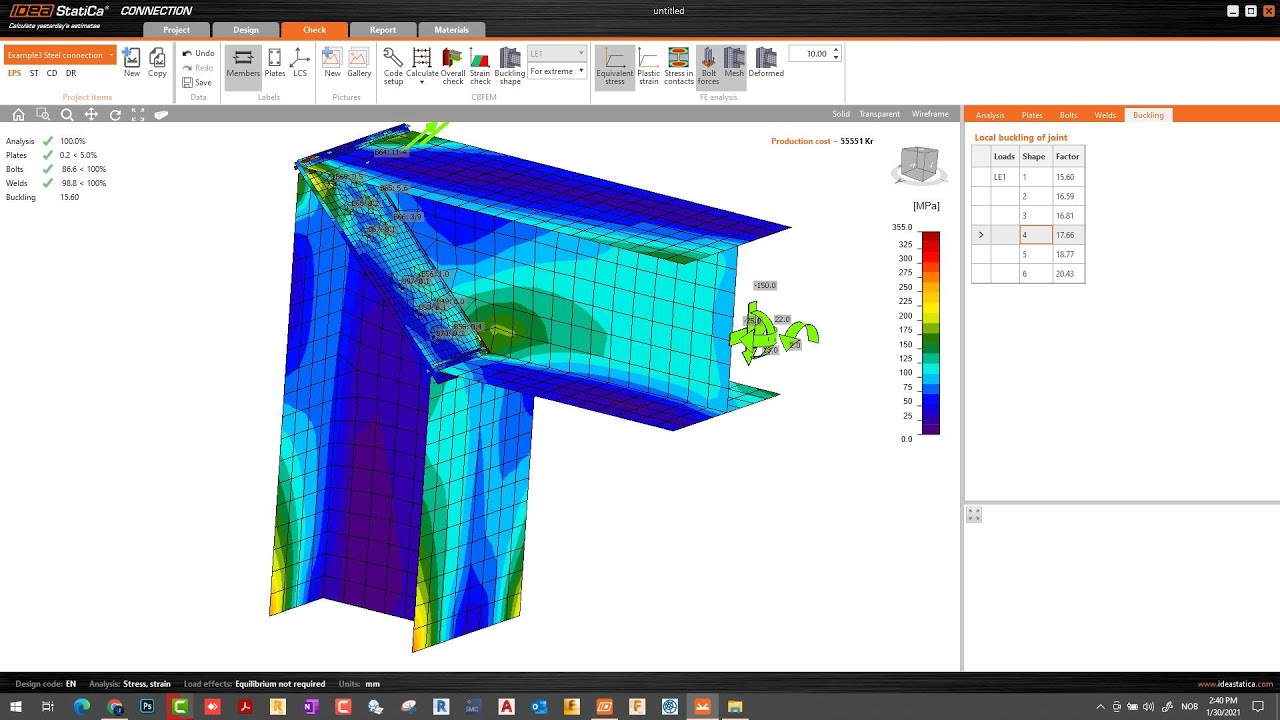Open the Report tab

(x=383, y=30)
